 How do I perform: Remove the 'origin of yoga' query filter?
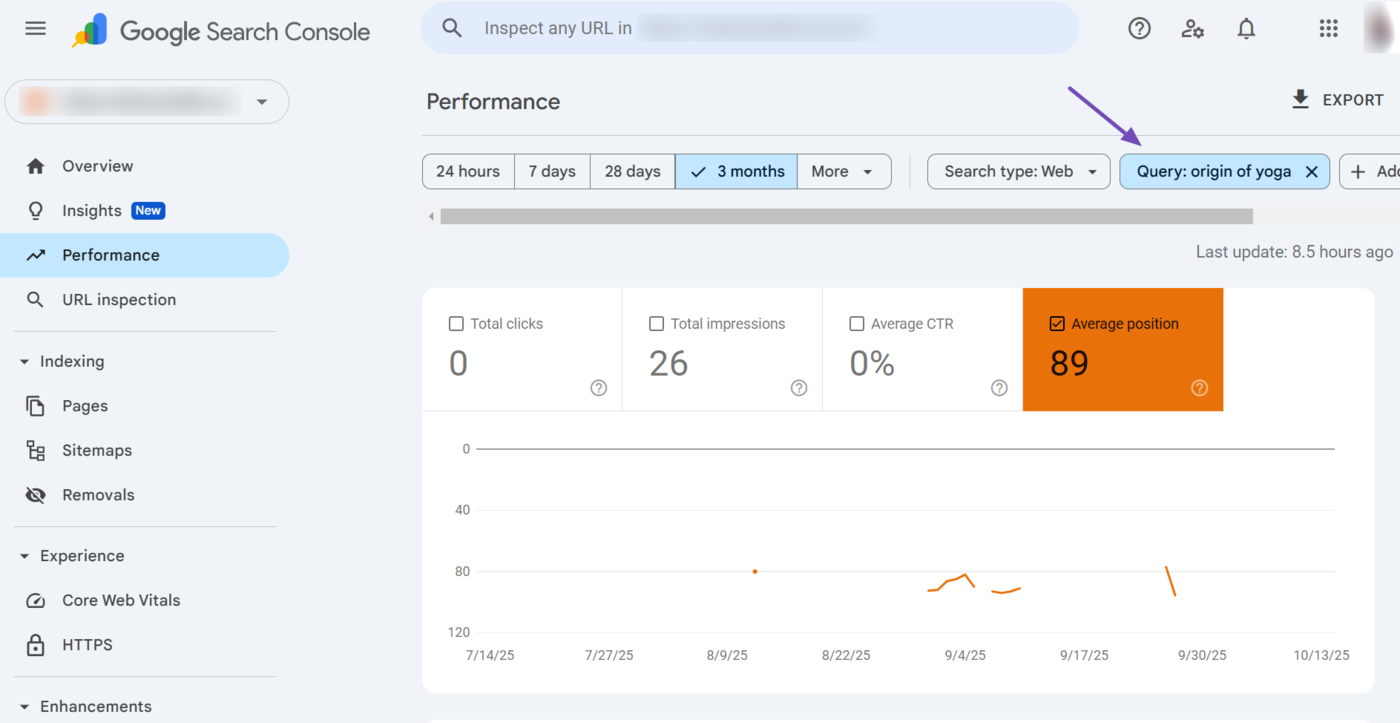pyautogui.click(x=1312, y=172)
